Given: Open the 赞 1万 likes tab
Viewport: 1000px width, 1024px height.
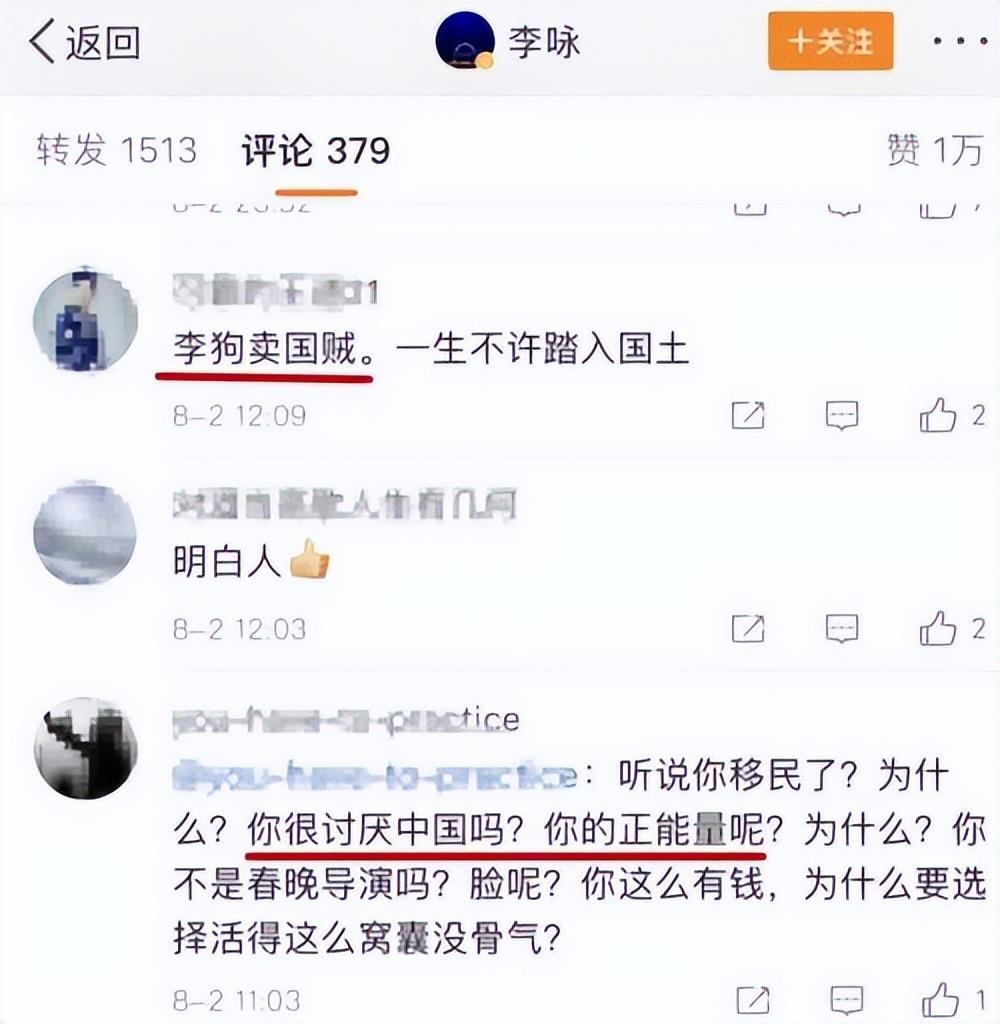Looking at the screenshot, I should coord(935,150).
